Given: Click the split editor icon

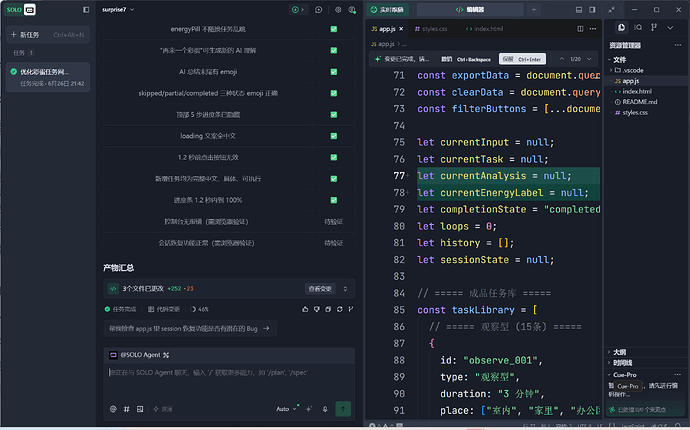Looking at the screenshot, I should (580, 29).
